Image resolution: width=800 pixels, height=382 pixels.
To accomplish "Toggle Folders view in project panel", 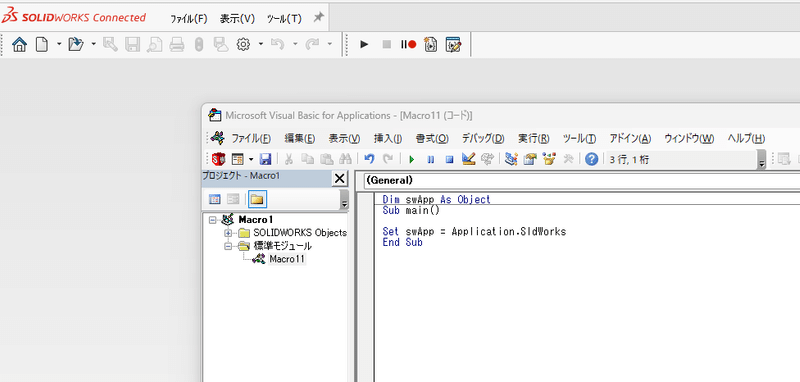I will [257, 199].
